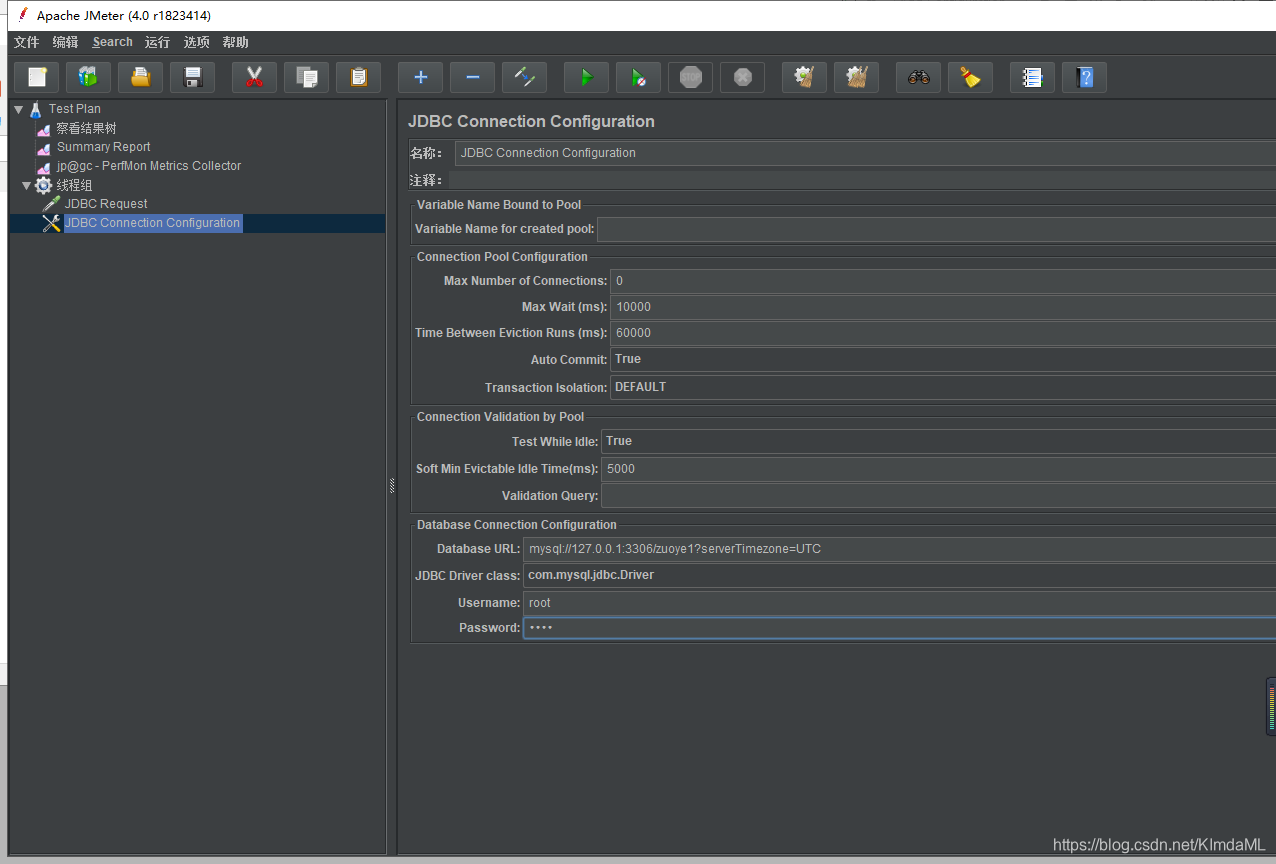
Task: Click the Clear All results icon
Action: coord(856,77)
